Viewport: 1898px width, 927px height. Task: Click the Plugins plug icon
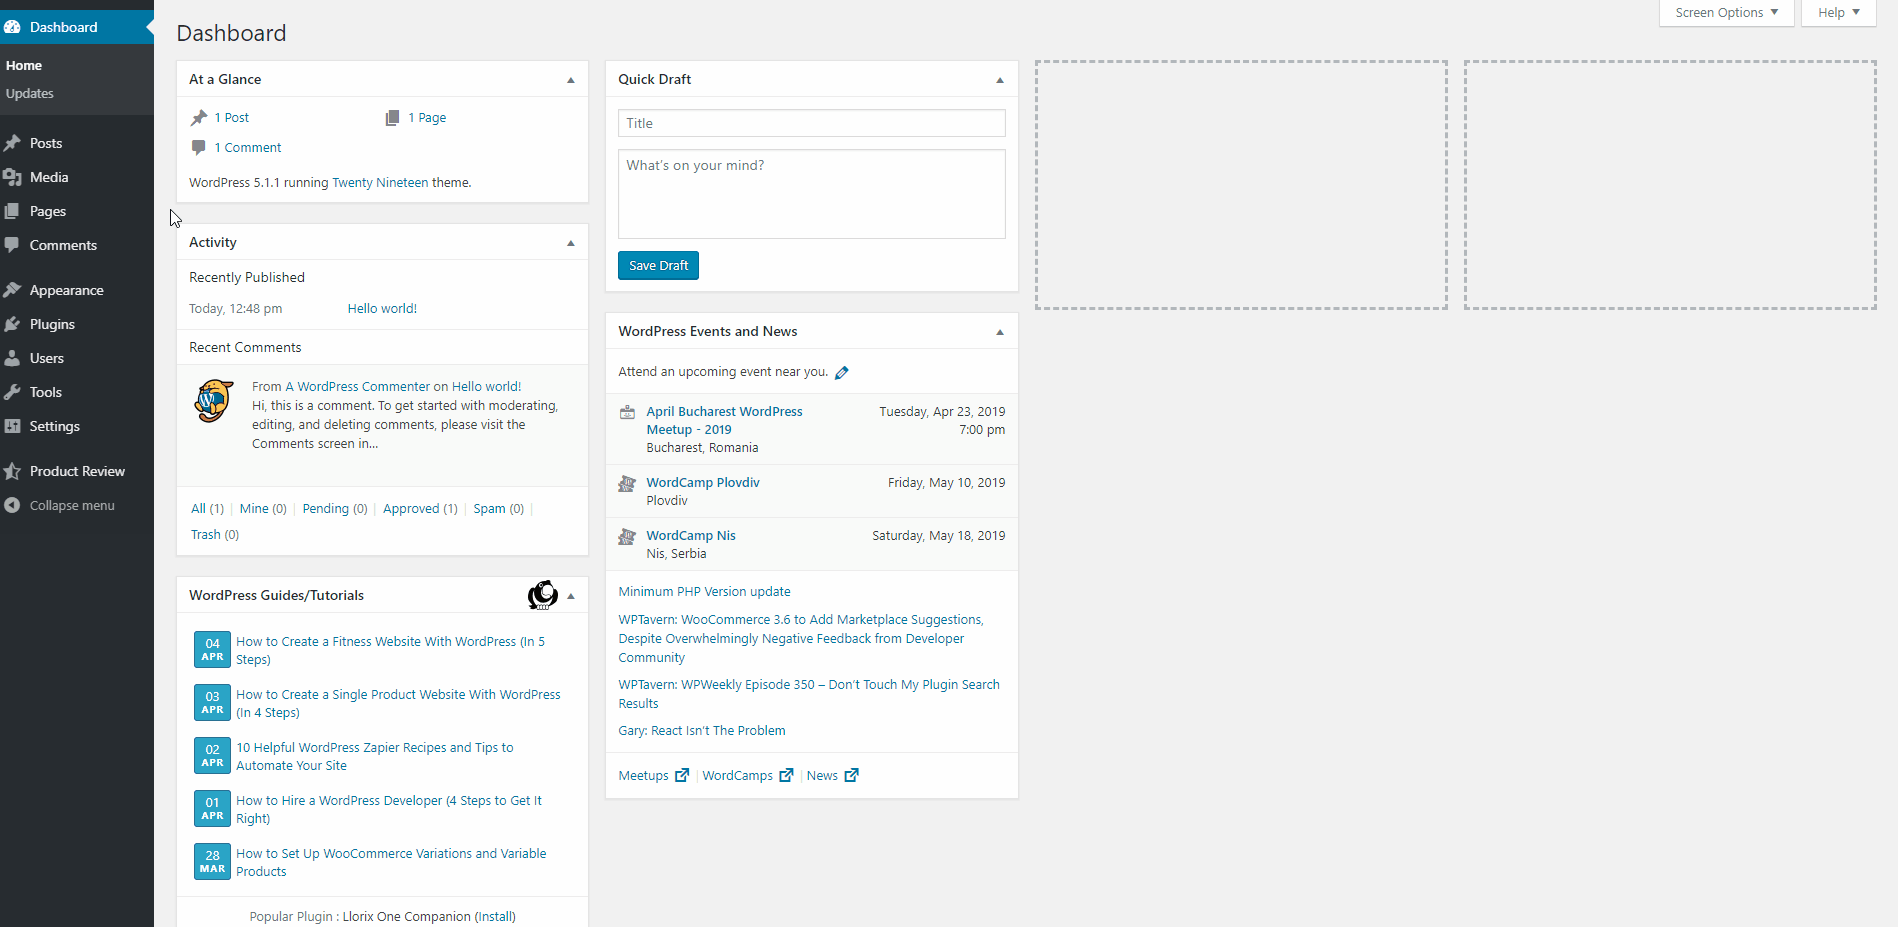point(13,324)
